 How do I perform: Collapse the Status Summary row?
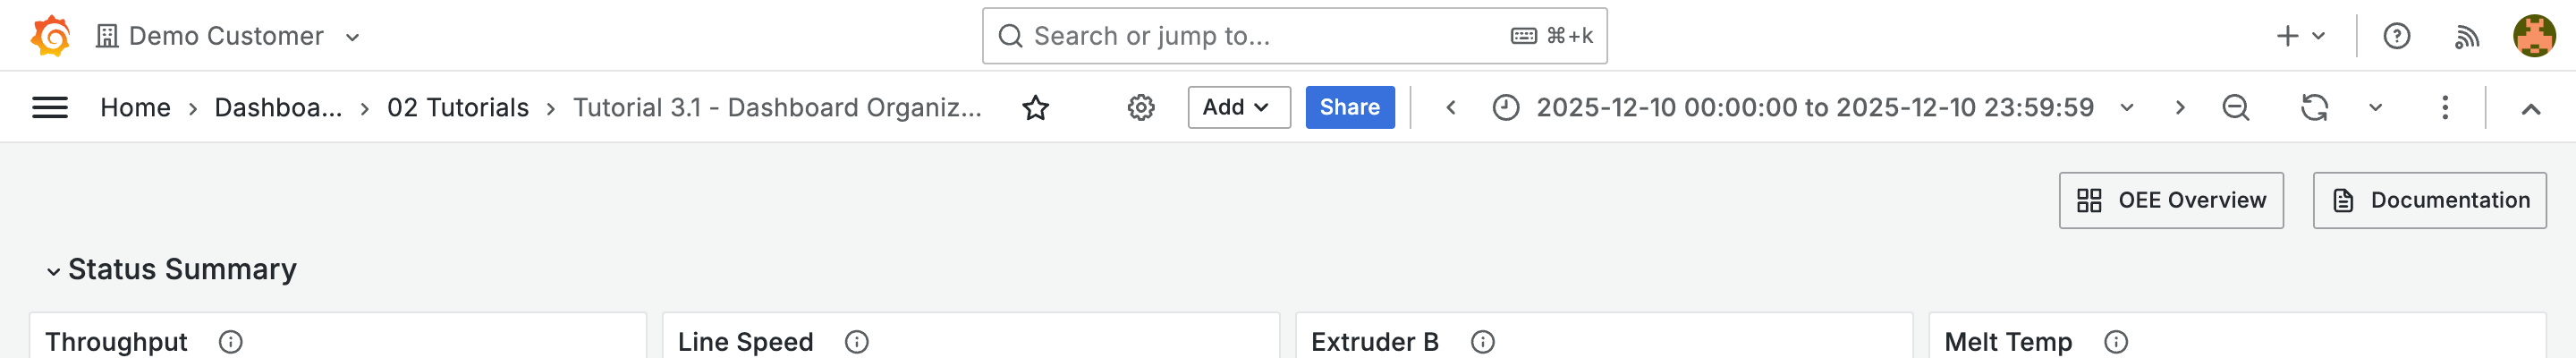[54, 271]
